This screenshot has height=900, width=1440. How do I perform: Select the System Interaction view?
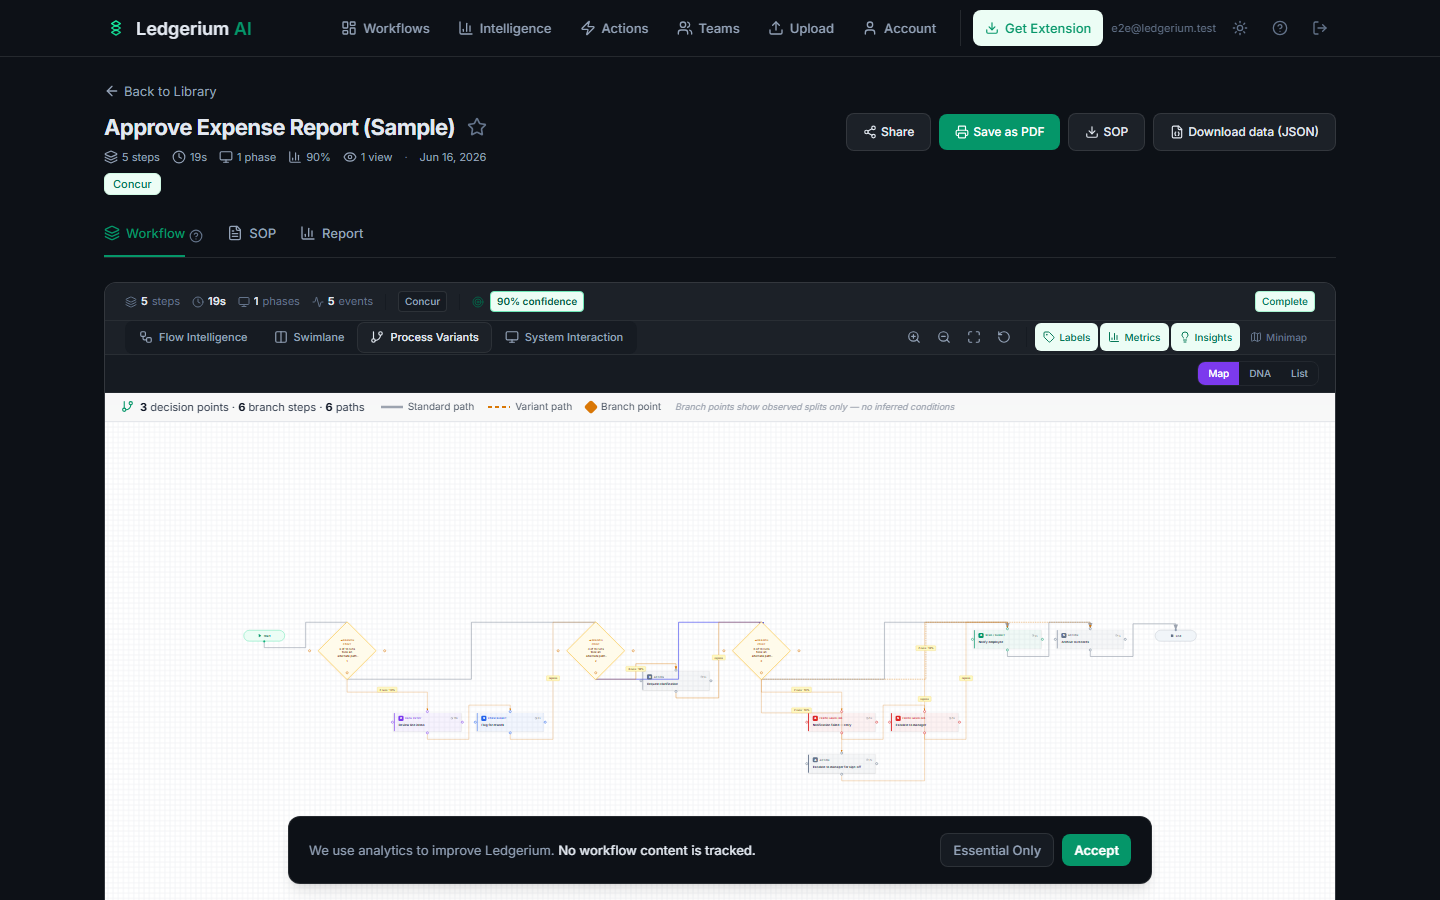coord(564,337)
